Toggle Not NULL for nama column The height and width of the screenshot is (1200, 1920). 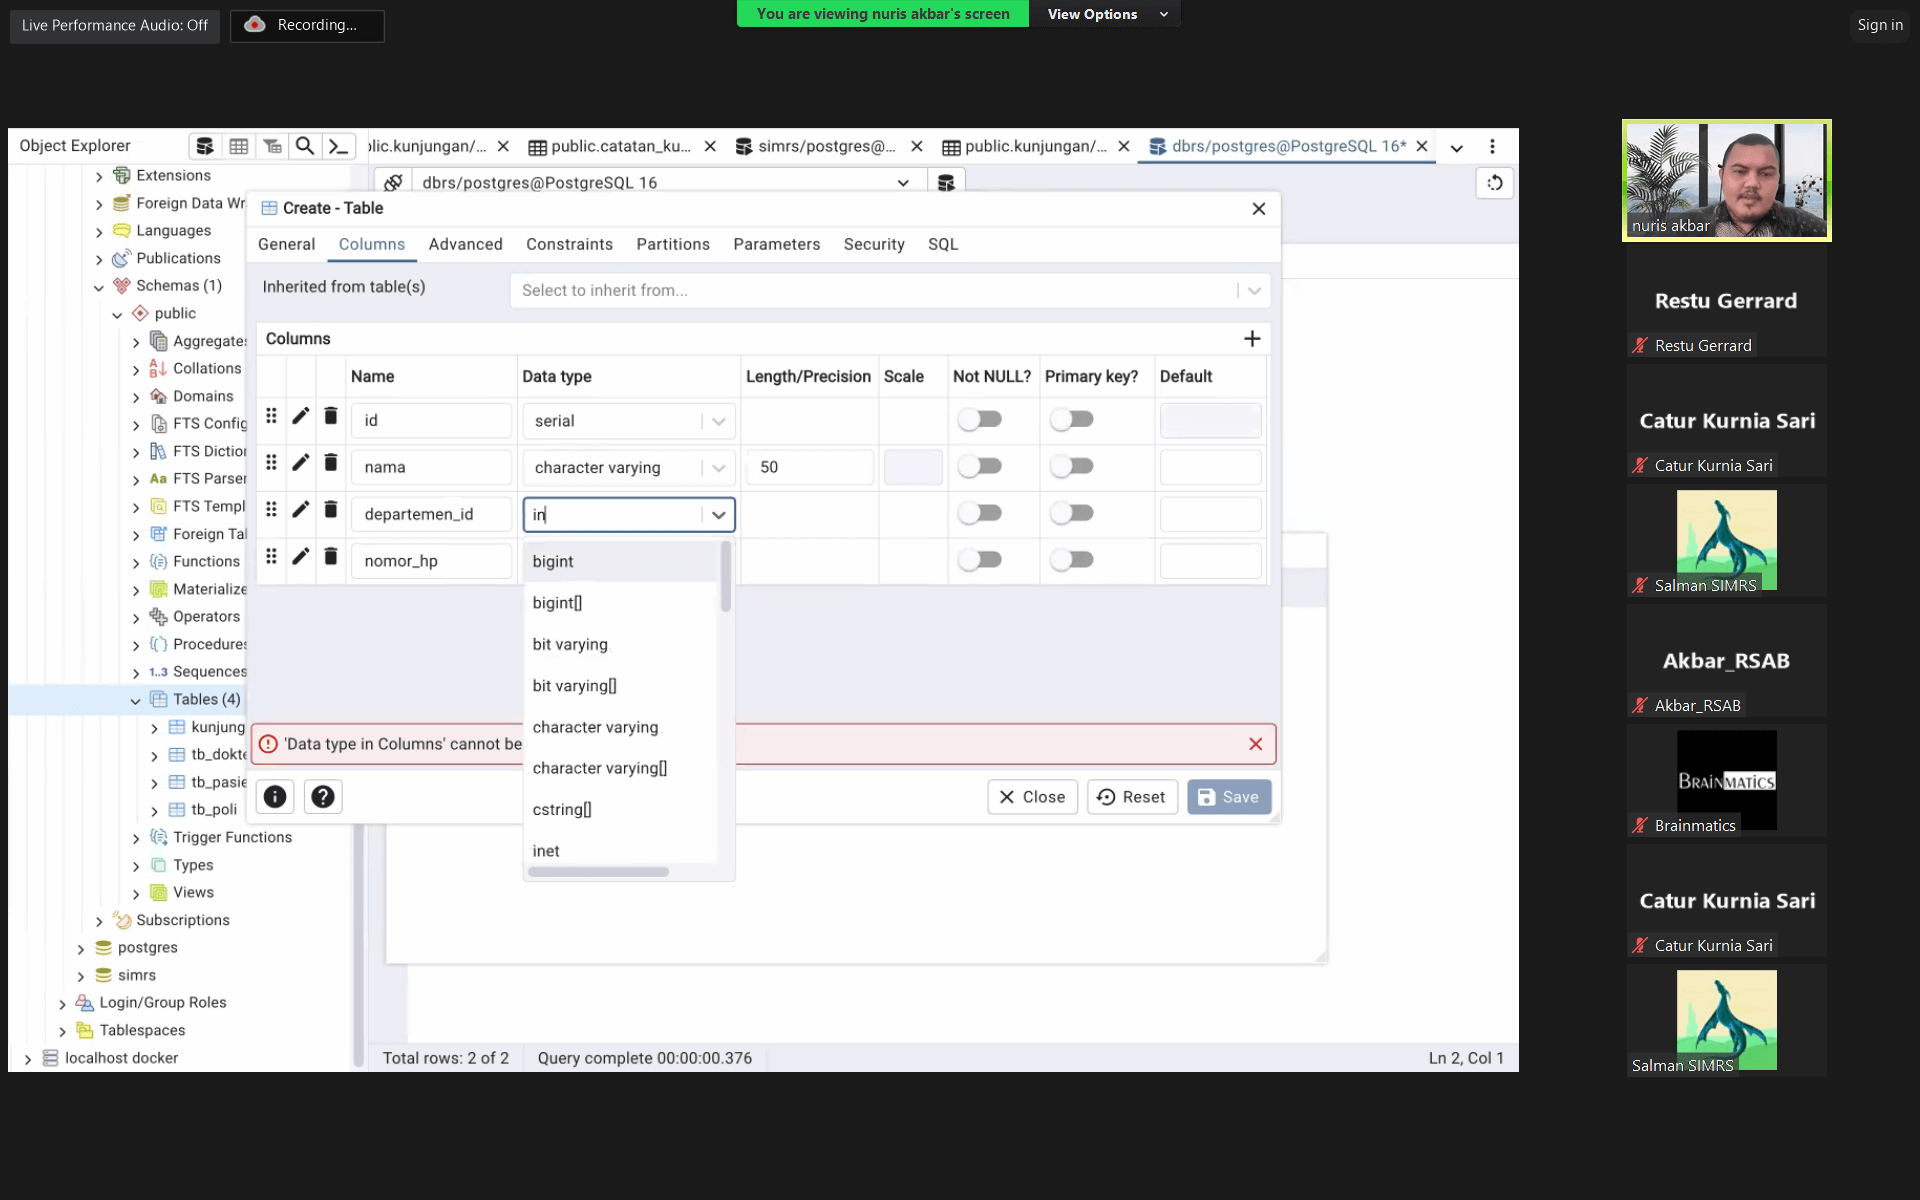pos(979,467)
